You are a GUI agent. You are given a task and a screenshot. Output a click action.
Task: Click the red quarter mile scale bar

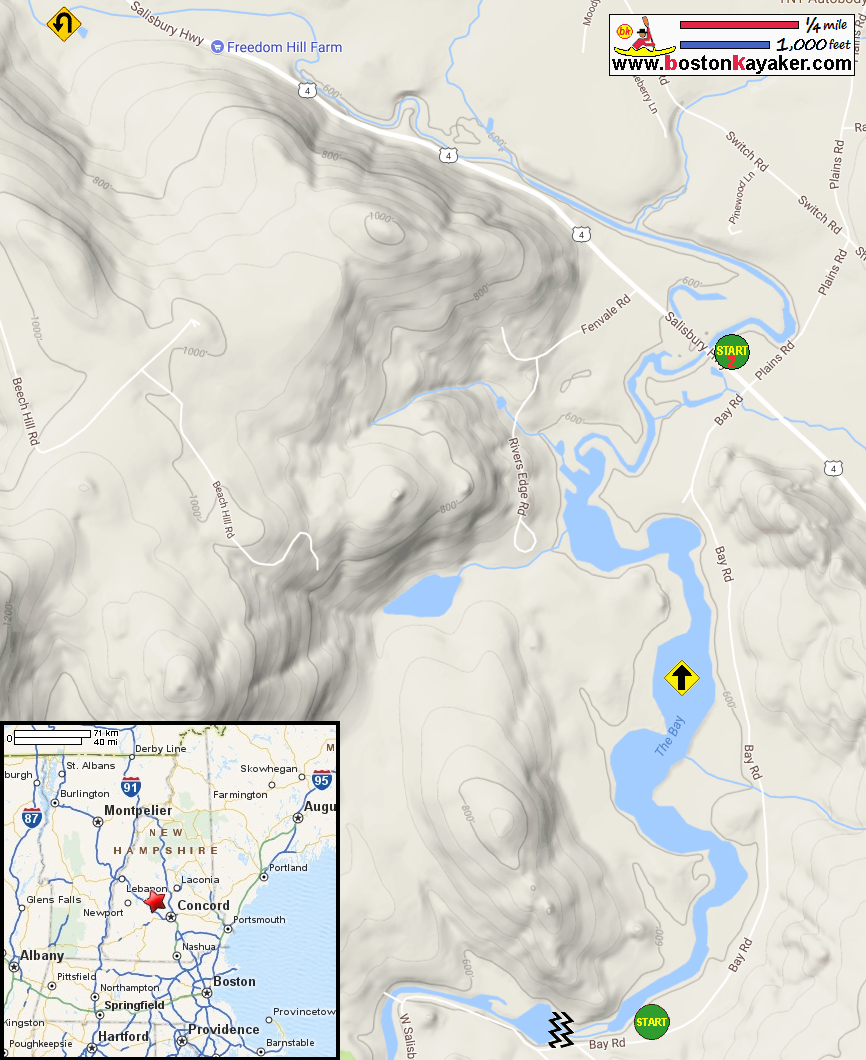click(739, 25)
